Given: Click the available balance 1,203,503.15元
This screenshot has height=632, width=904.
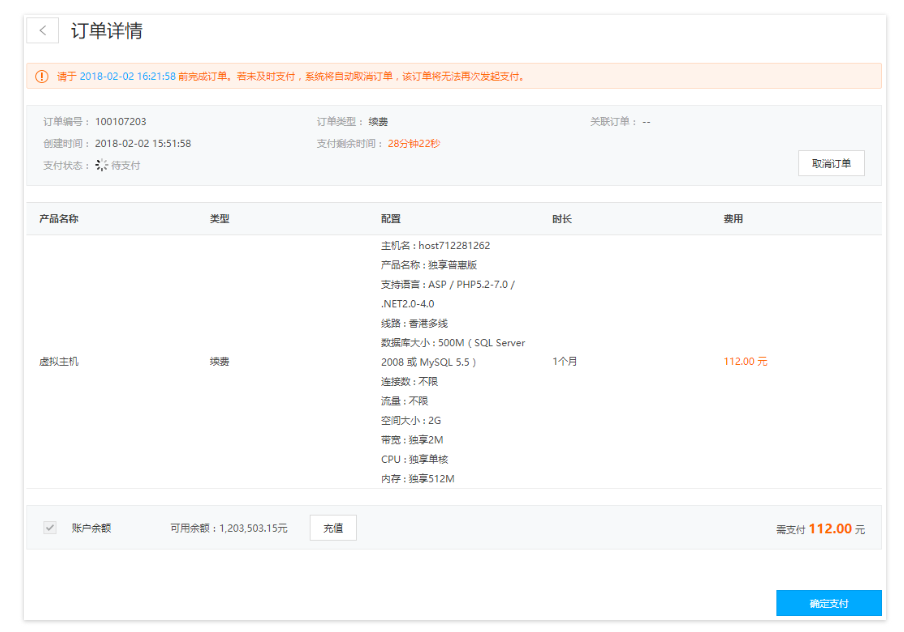Looking at the screenshot, I should (x=253, y=528).
